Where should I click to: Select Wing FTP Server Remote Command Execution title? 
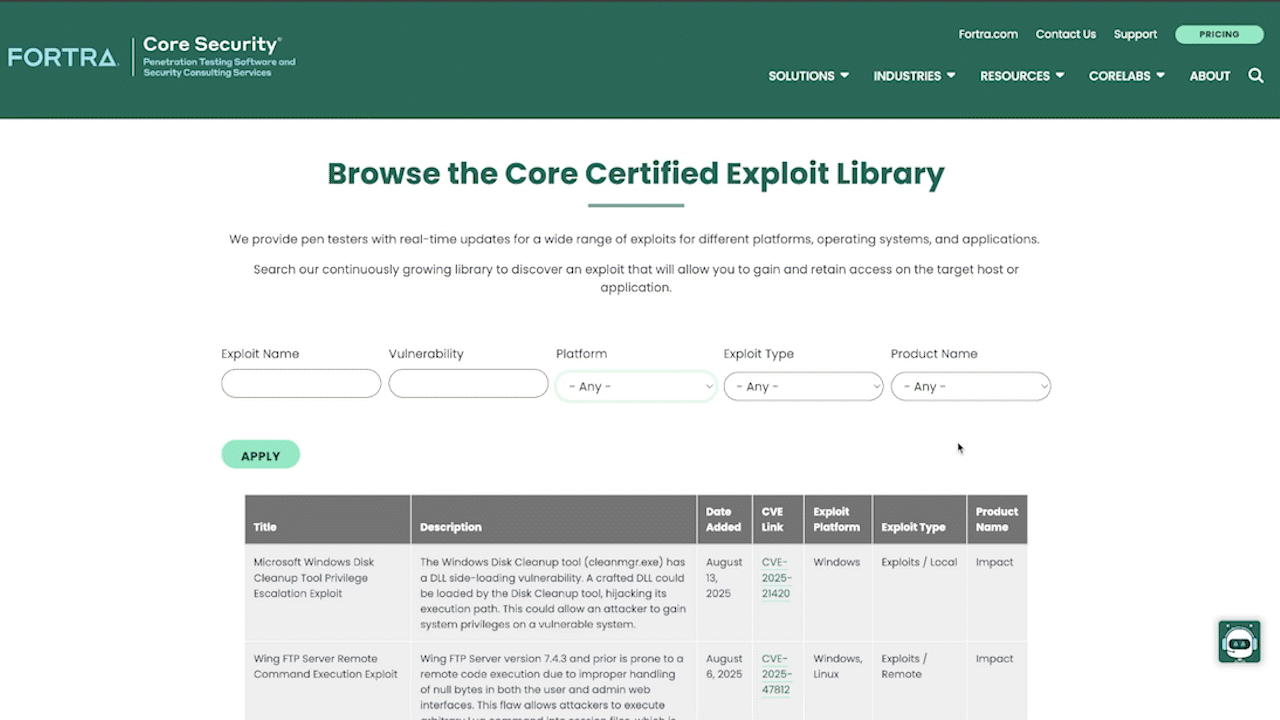pyautogui.click(x=325, y=666)
